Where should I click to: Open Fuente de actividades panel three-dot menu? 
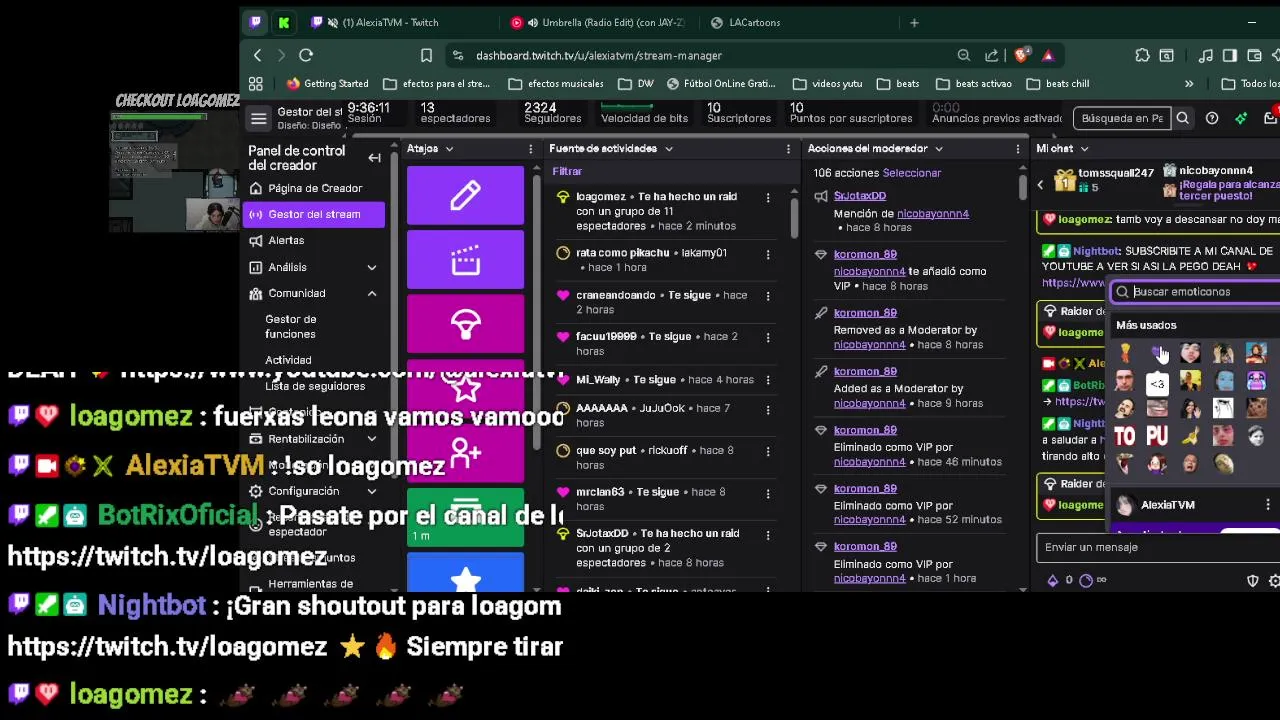790,149
